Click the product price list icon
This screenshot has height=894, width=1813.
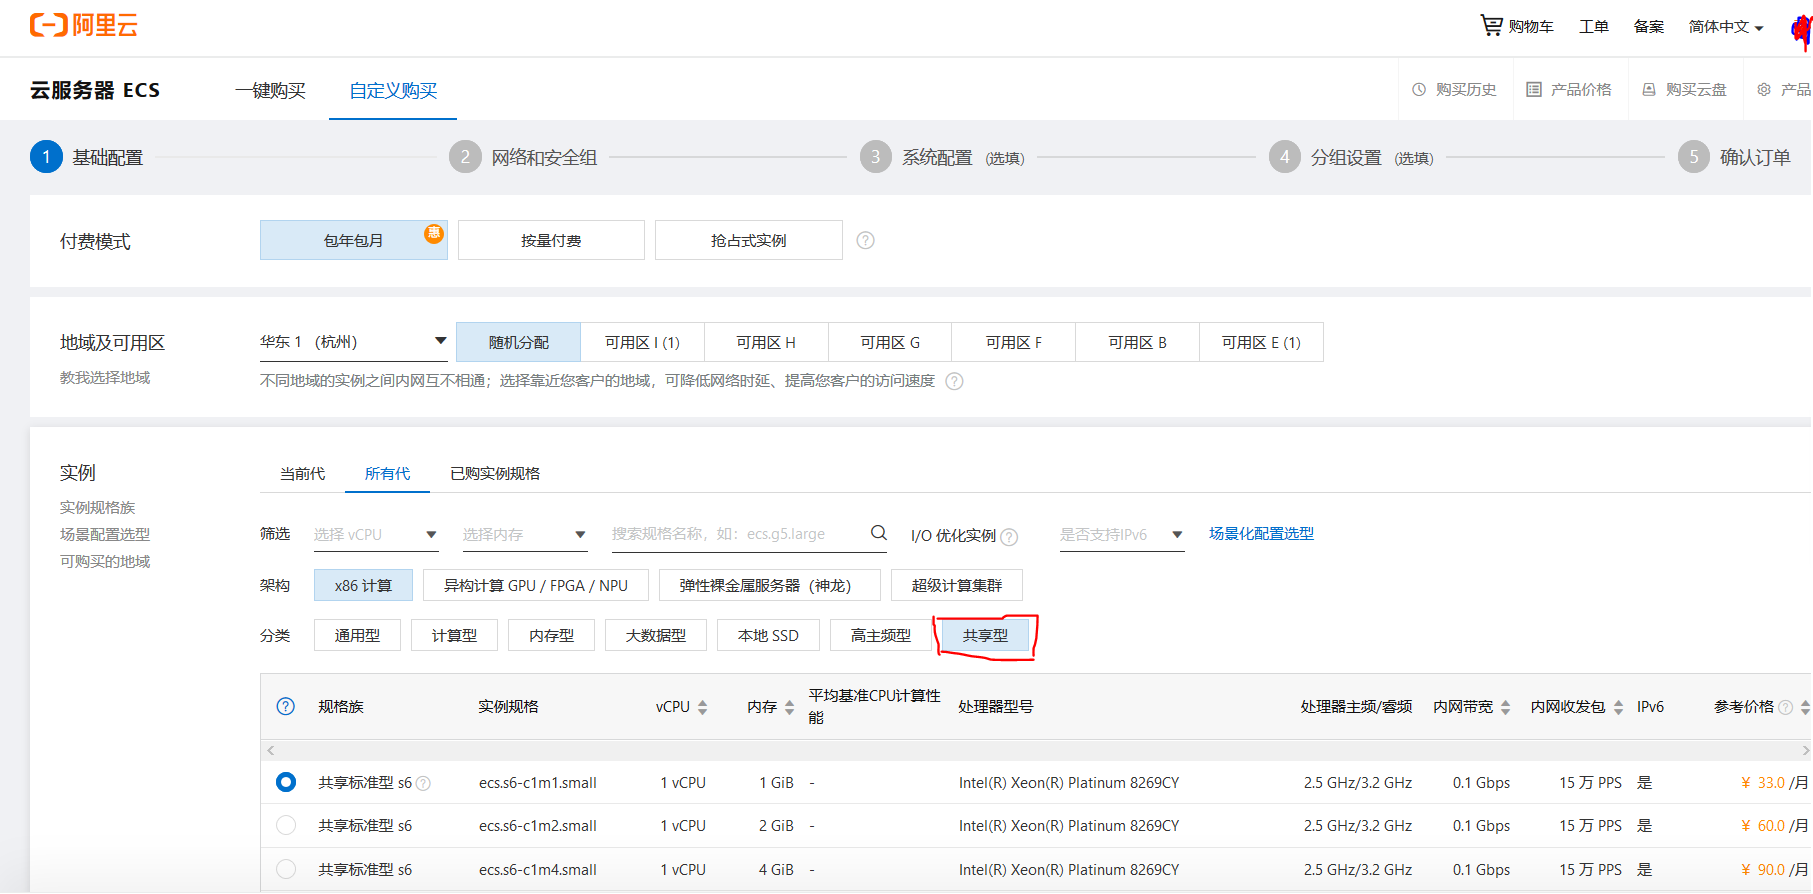(1534, 90)
